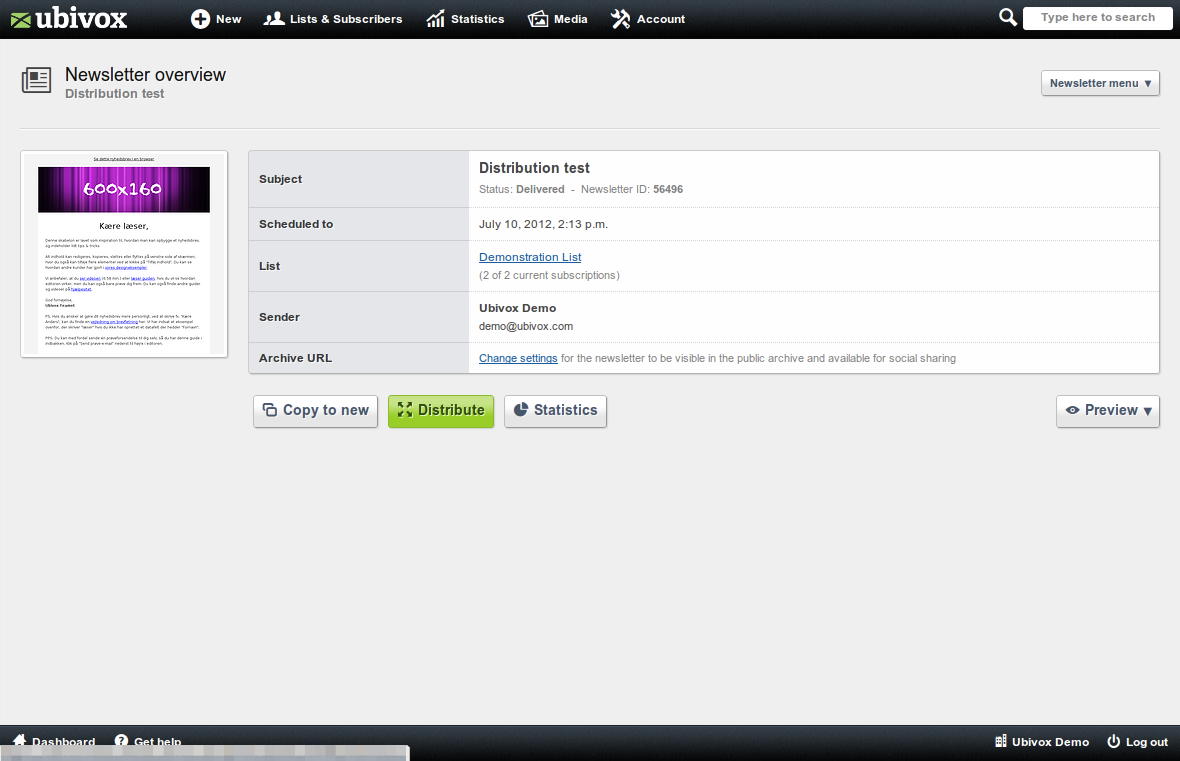Image resolution: width=1180 pixels, height=761 pixels.
Task: Open the Statistics menu in top bar
Action: click(465, 19)
